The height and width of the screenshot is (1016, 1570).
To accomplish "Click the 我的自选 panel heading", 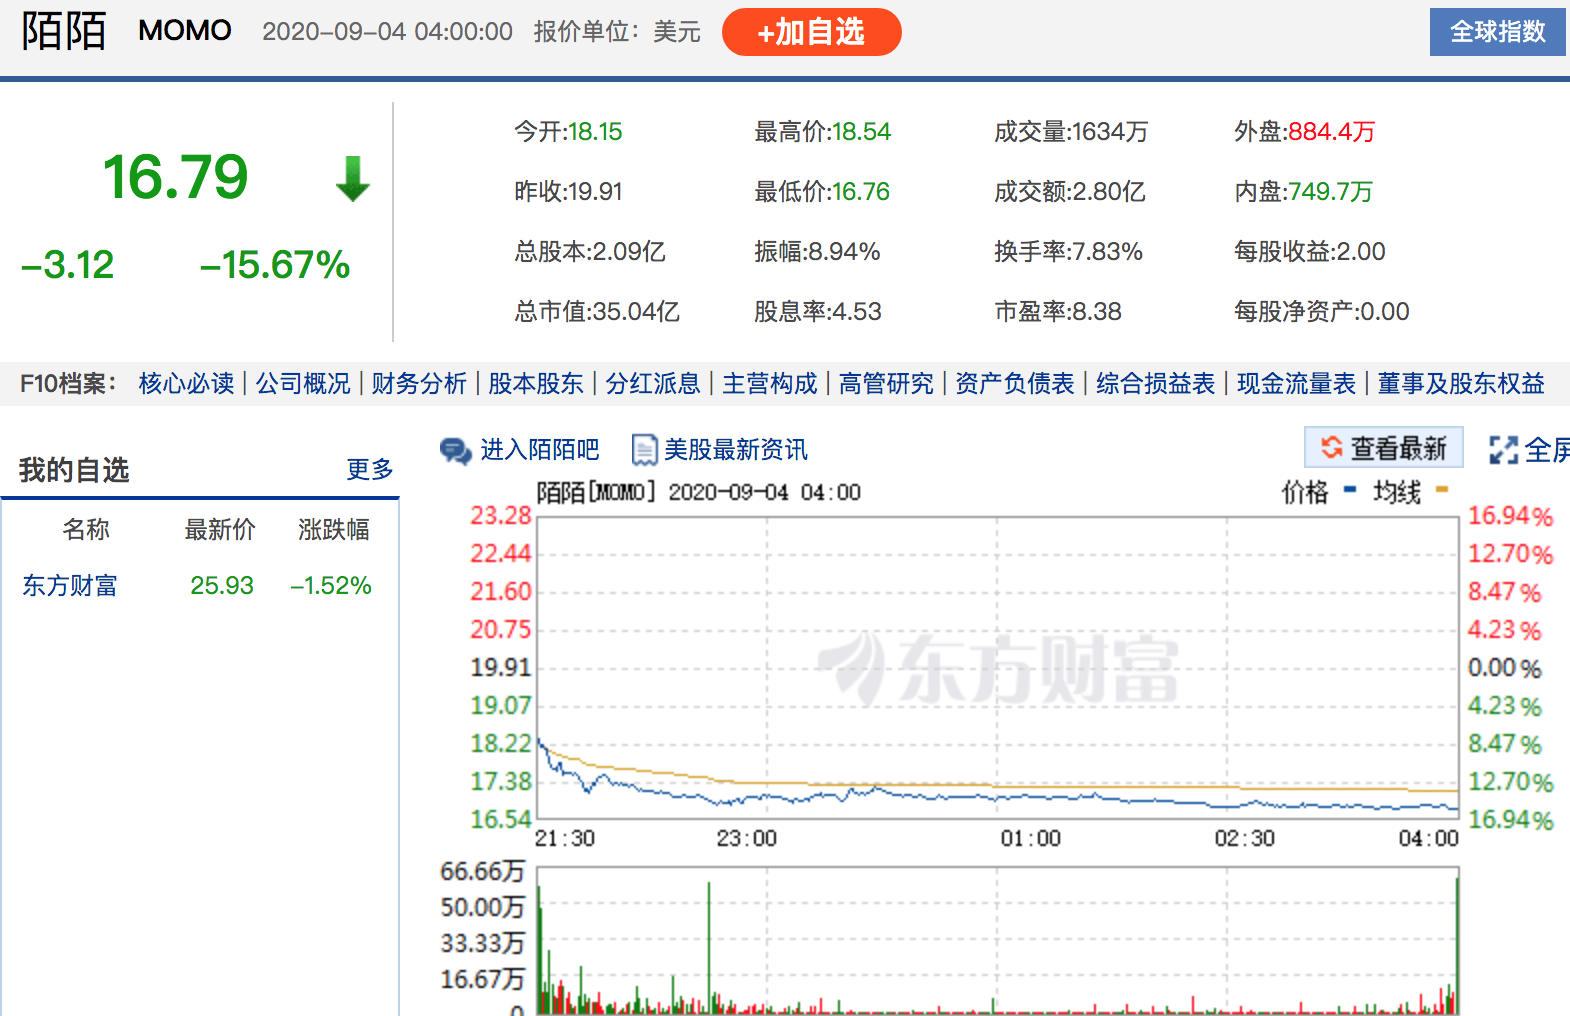I will coord(74,470).
